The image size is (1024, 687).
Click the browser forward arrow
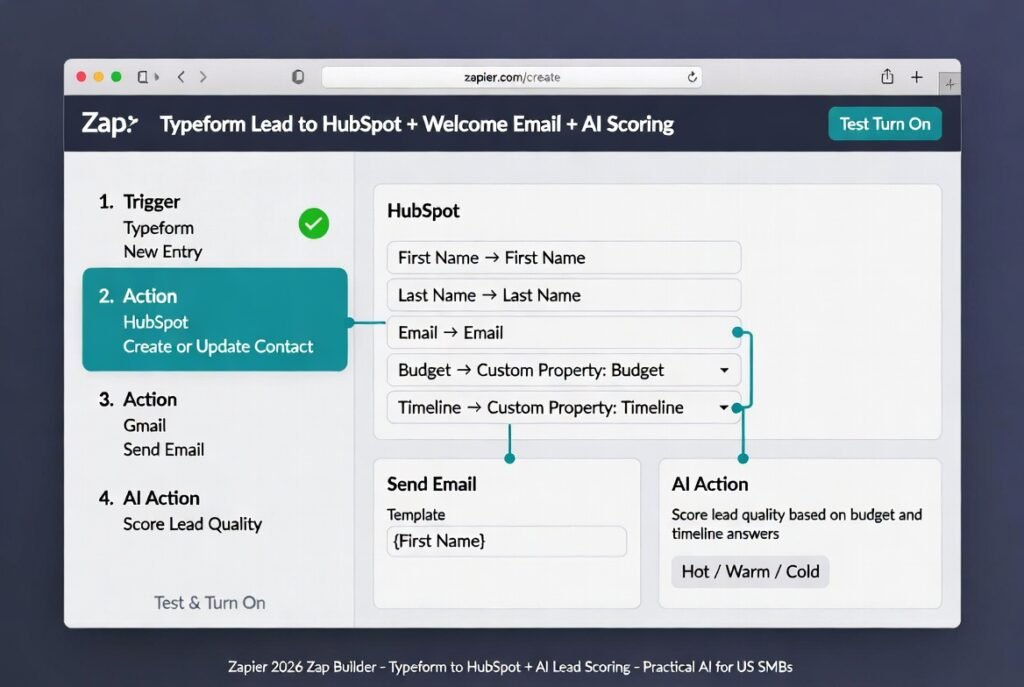pyautogui.click(x=203, y=76)
